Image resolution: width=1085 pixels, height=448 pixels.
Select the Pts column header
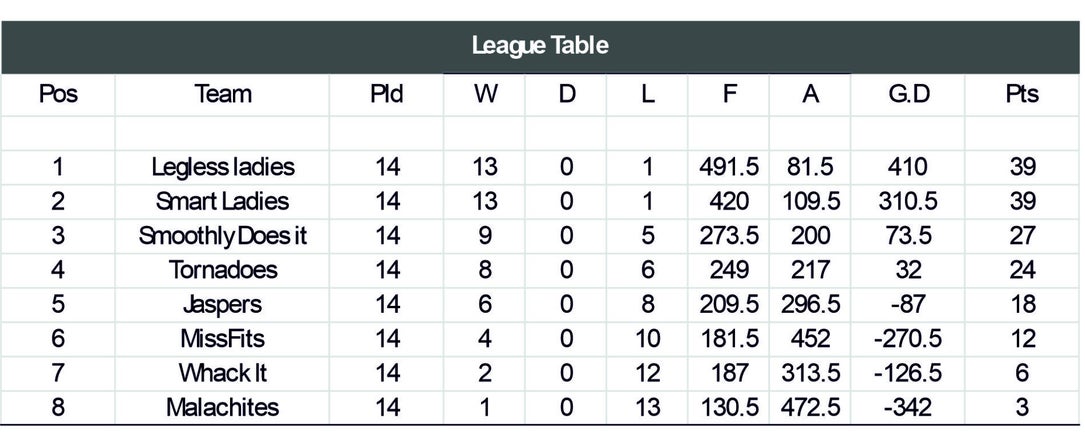(x=1022, y=93)
